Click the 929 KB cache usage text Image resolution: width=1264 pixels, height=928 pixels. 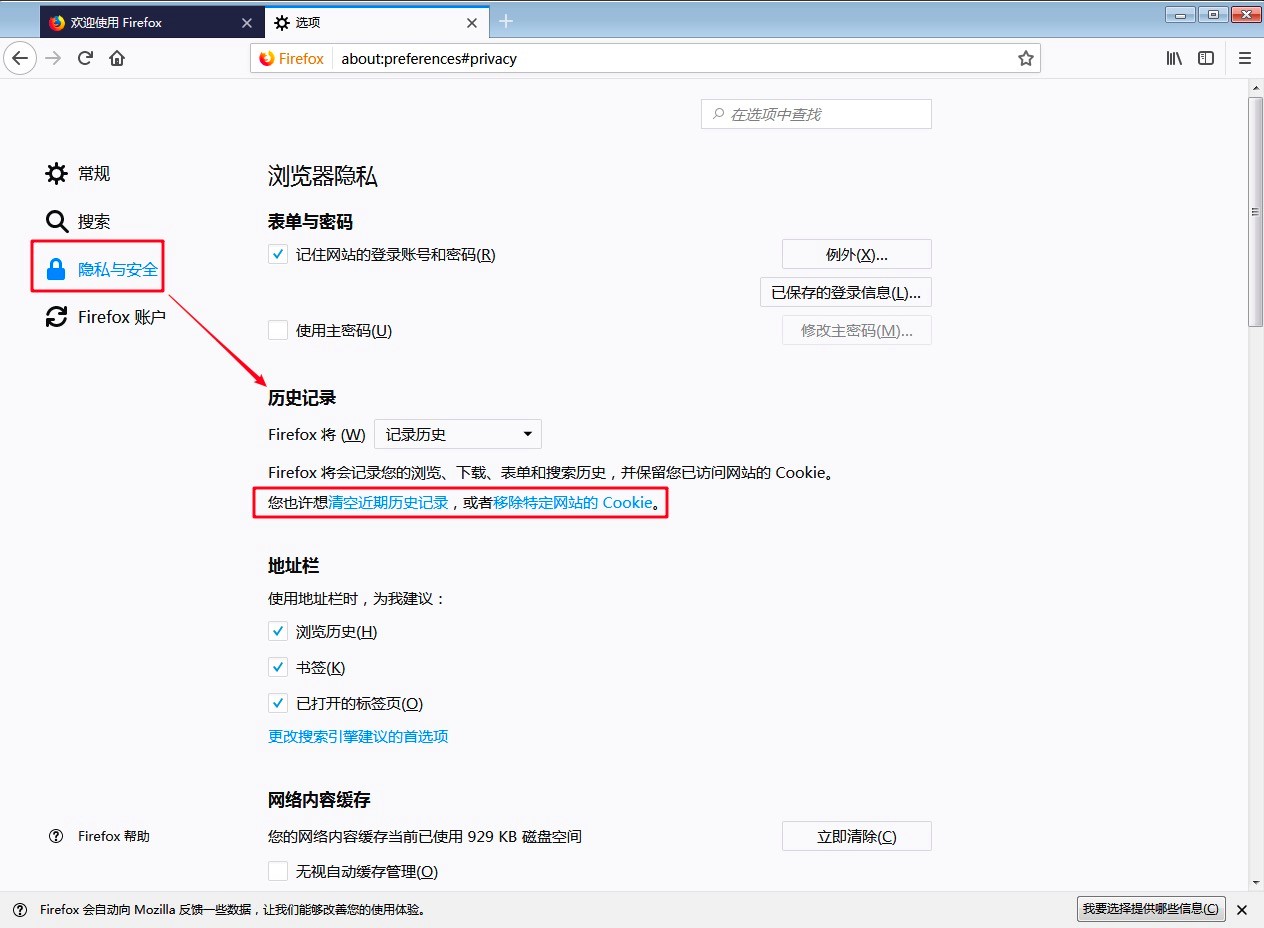pos(425,836)
